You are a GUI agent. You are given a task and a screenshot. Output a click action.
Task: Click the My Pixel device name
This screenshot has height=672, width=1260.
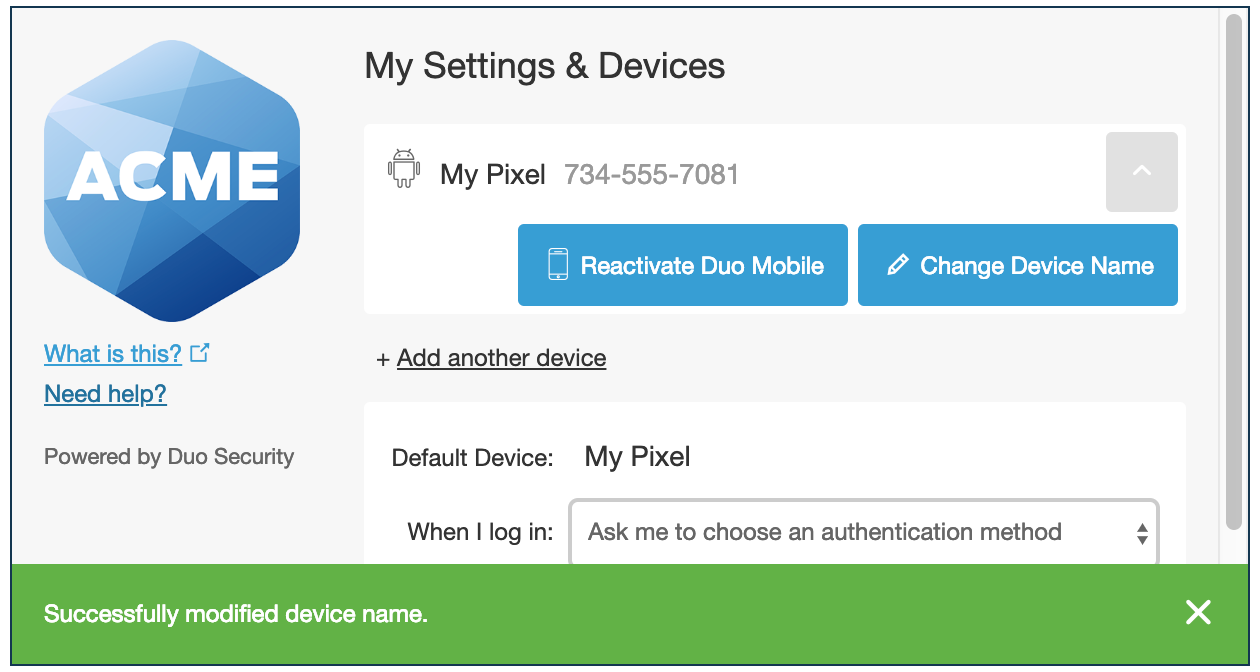click(x=493, y=175)
